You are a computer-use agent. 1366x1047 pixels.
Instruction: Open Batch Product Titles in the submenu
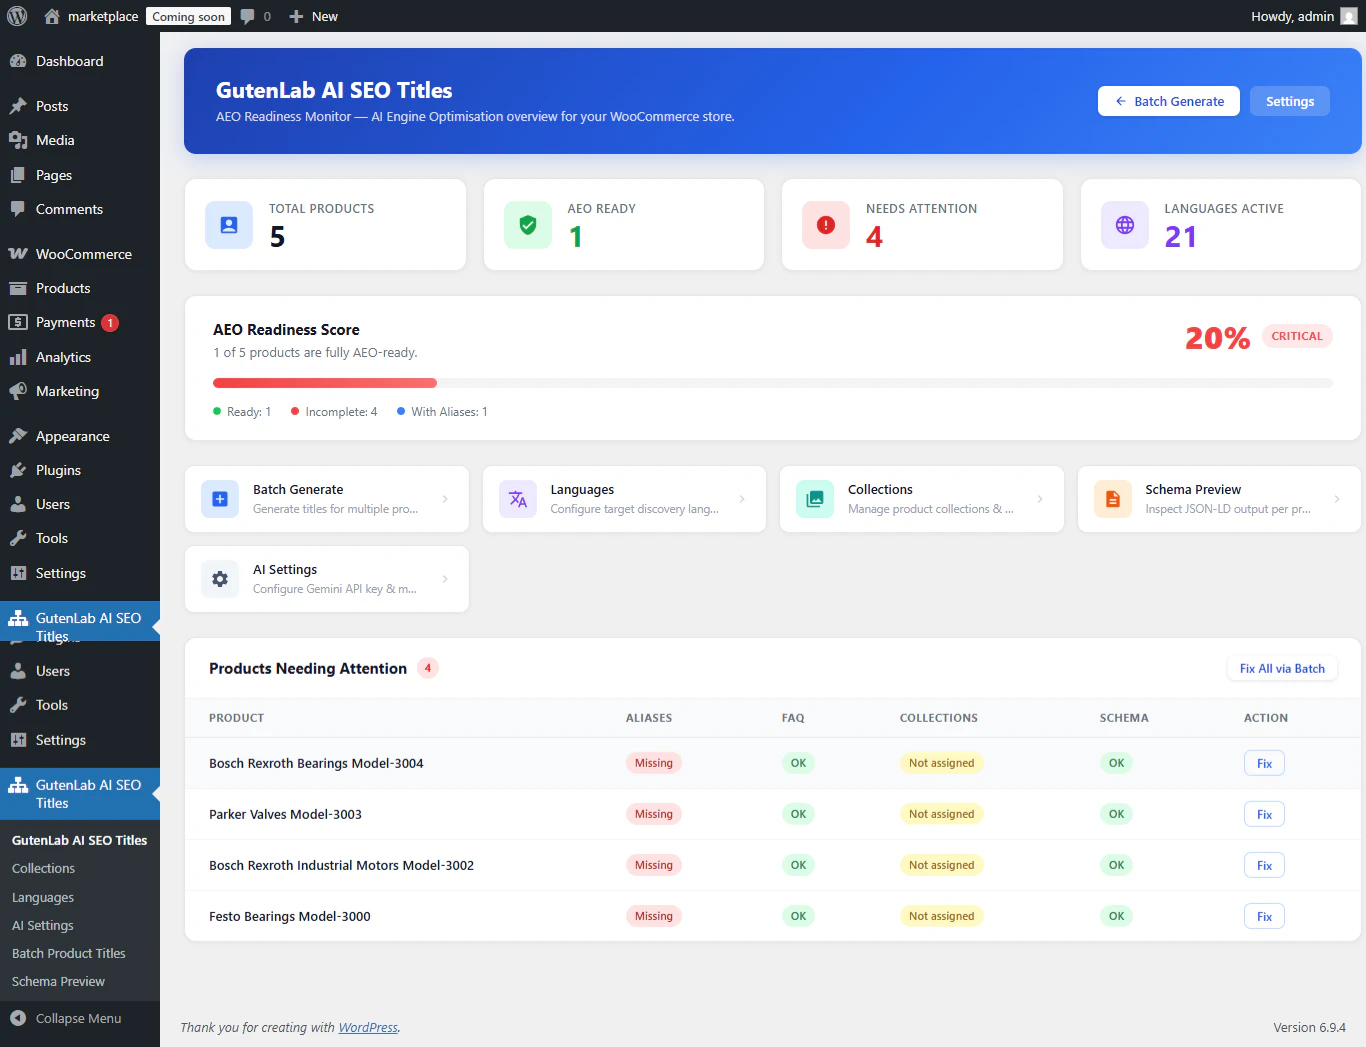tap(68, 953)
